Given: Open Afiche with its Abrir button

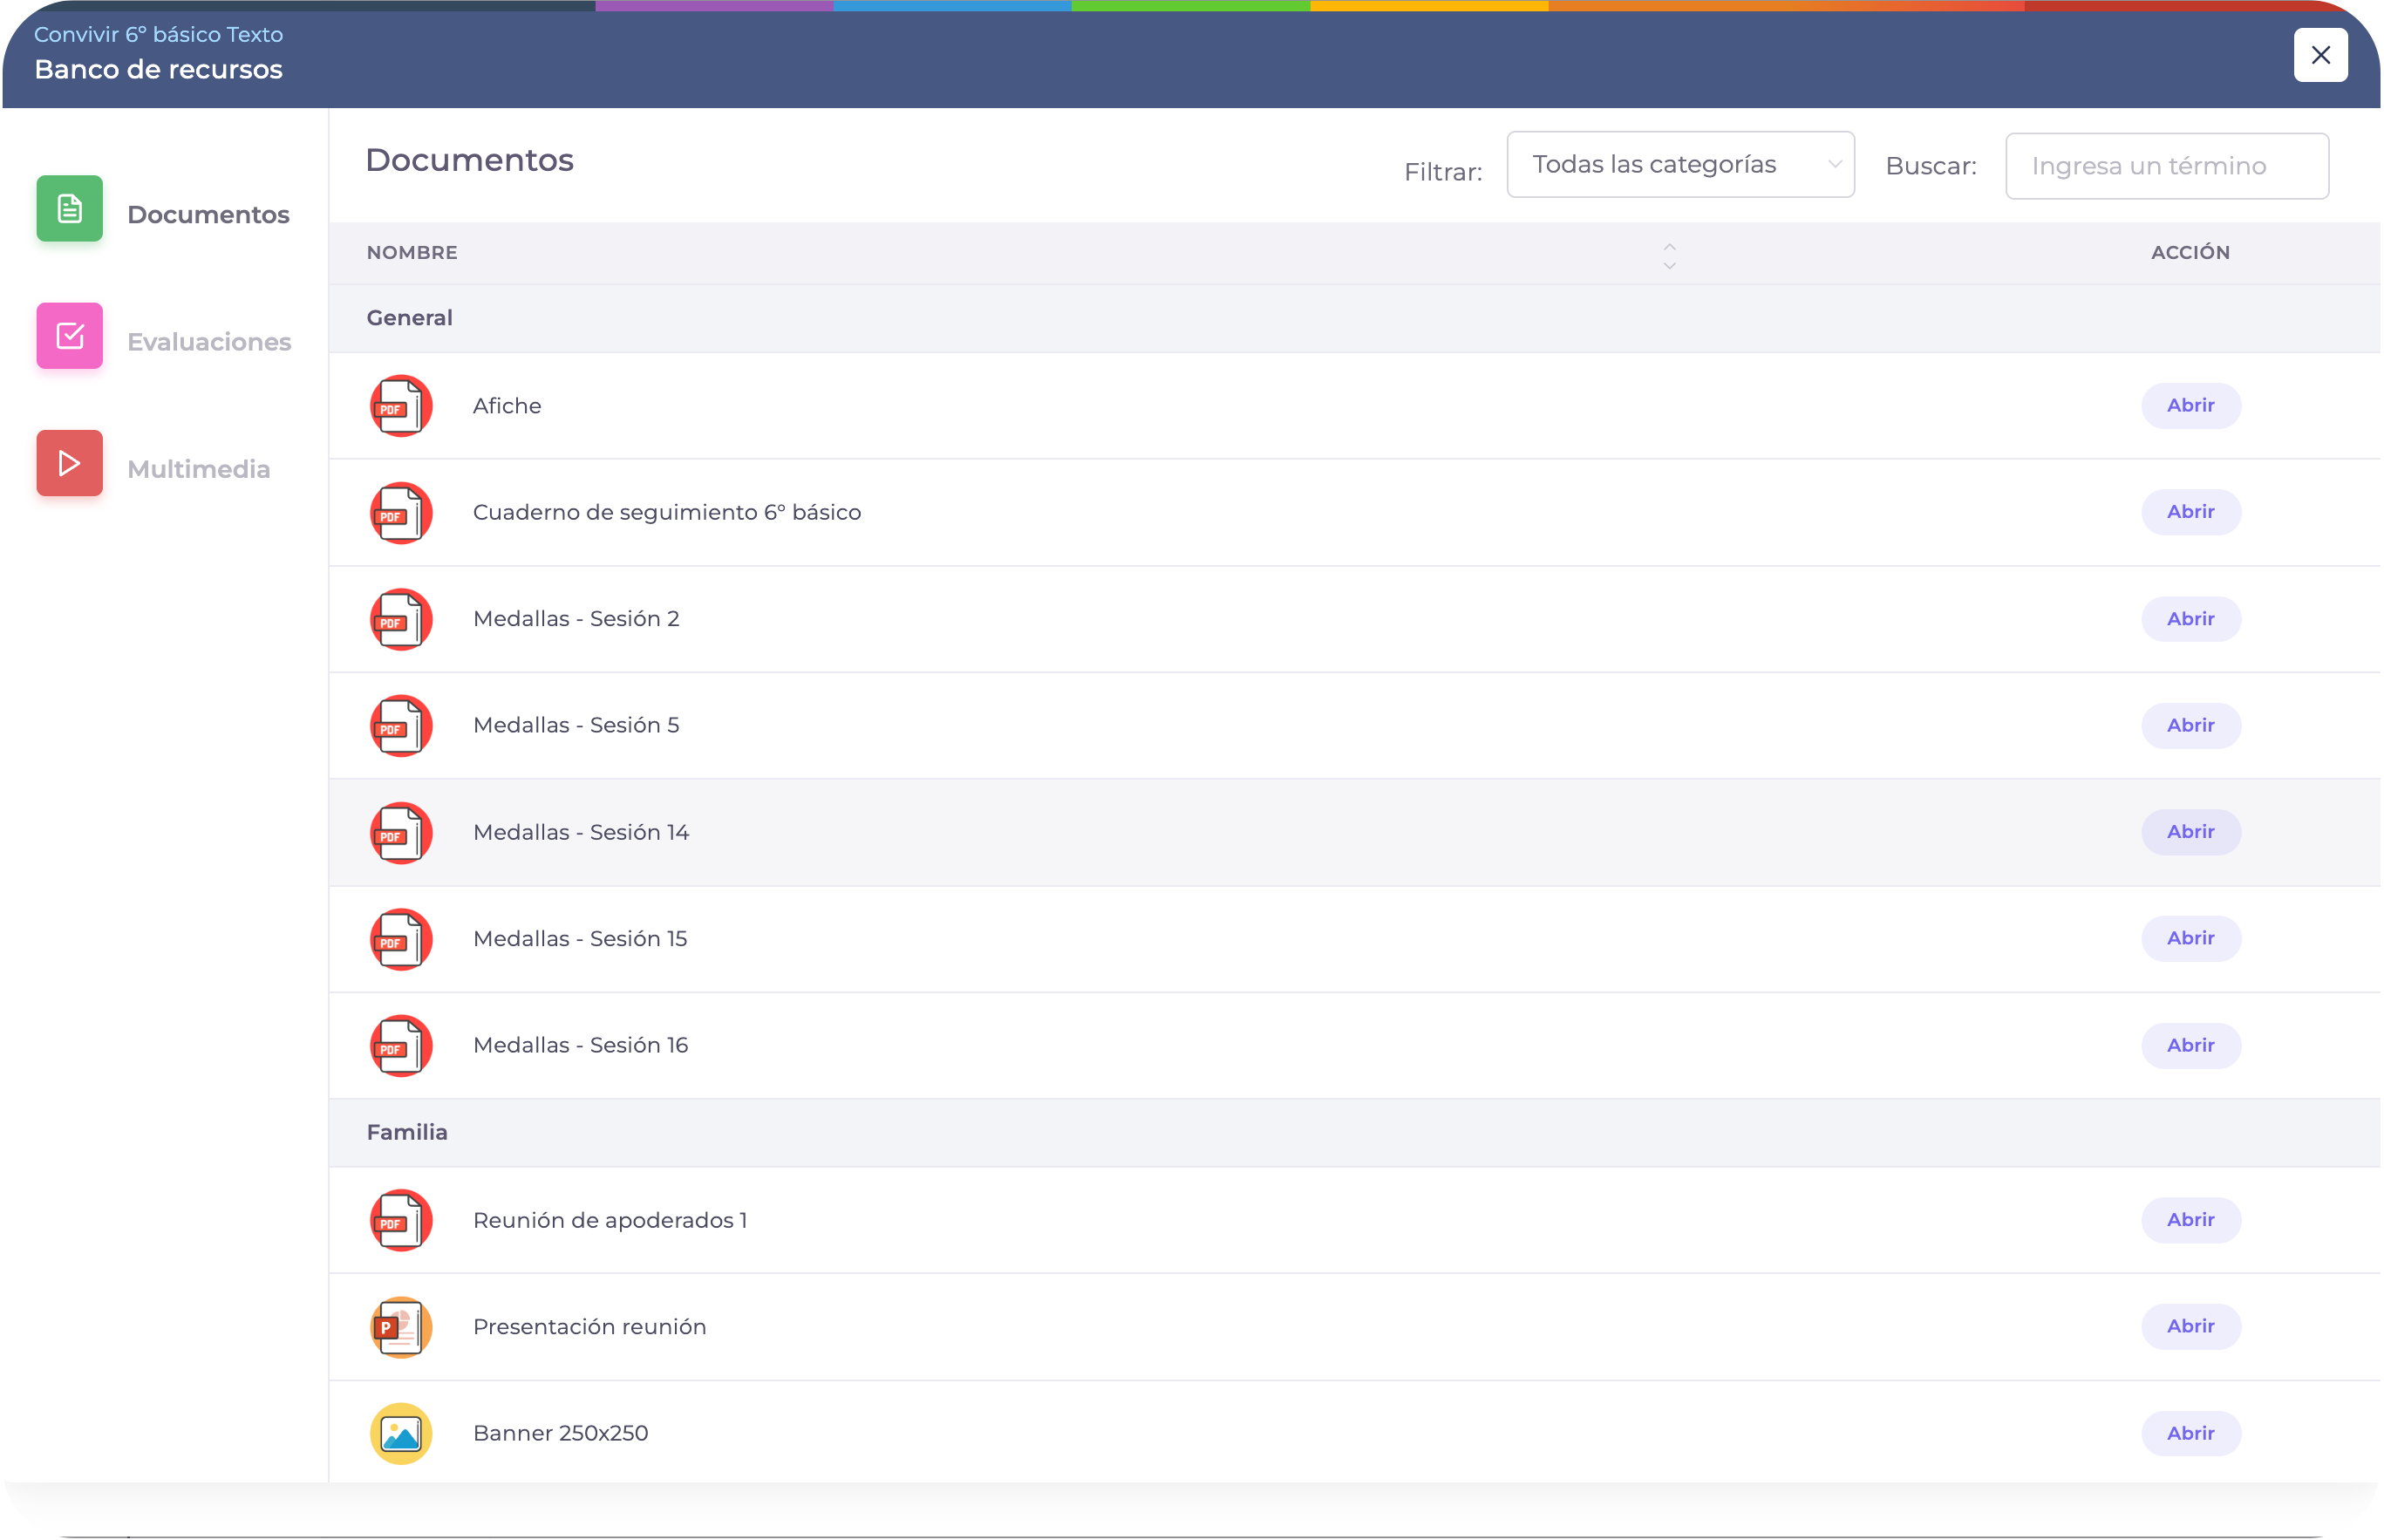Looking at the screenshot, I should click(x=2191, y=406).
